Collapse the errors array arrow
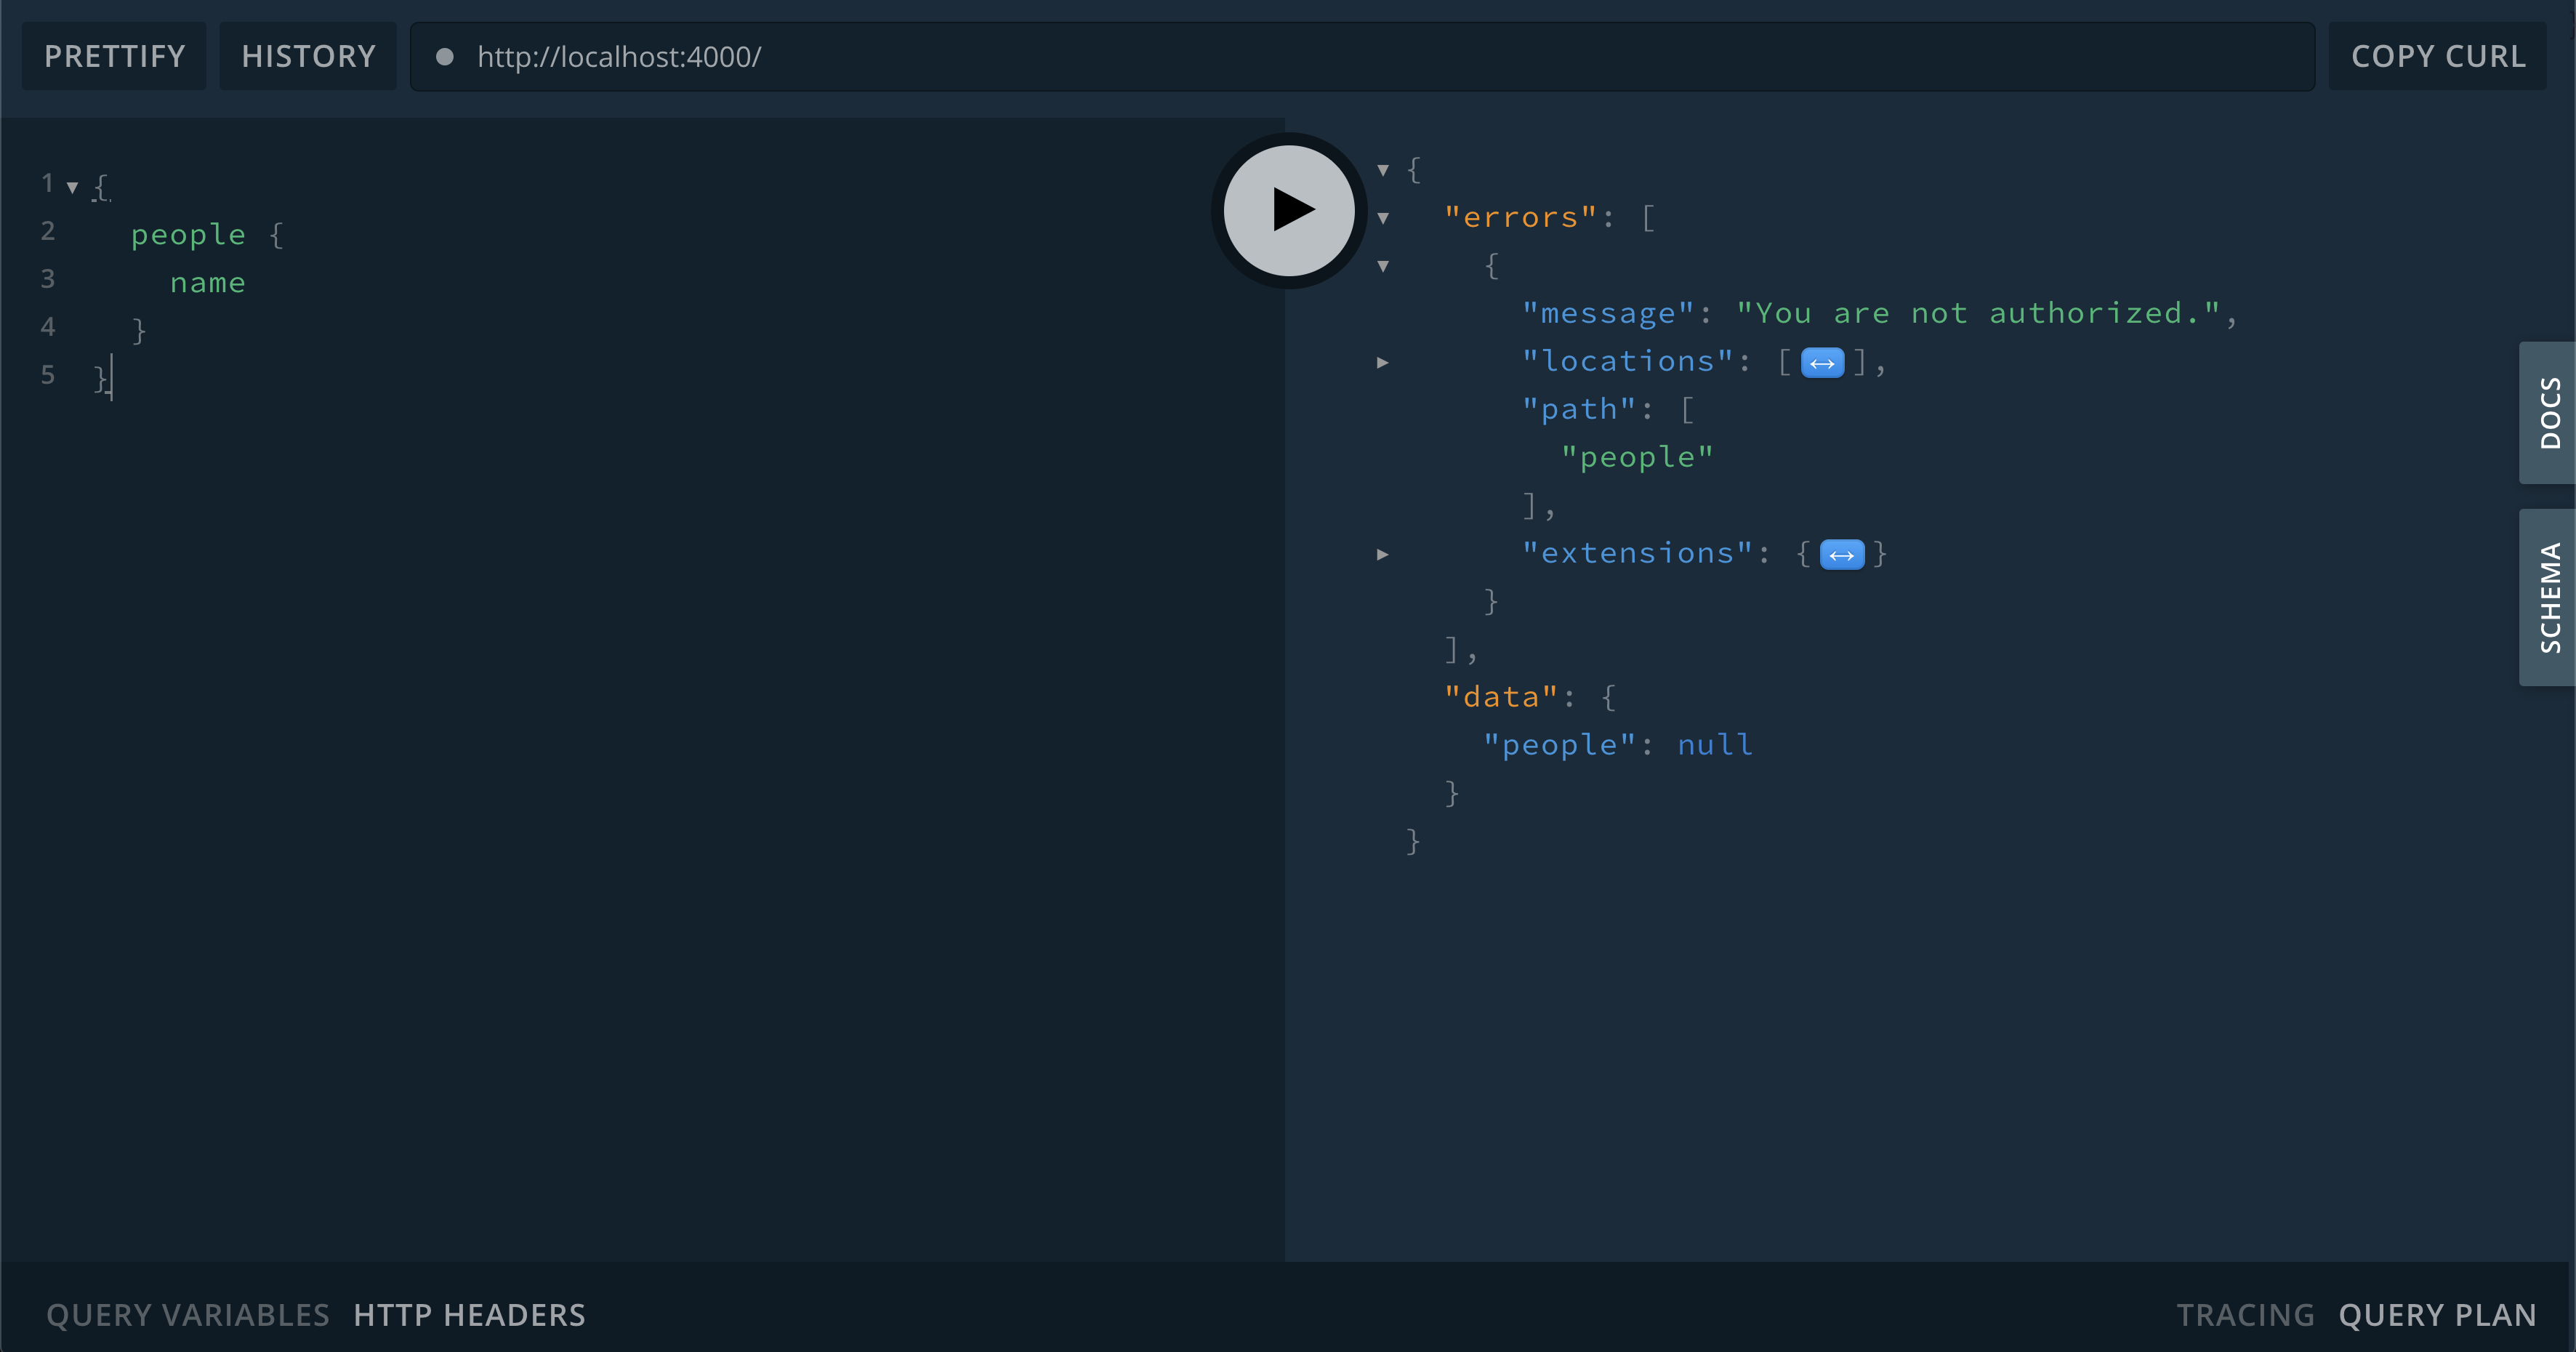 pyautogui.click(x=1383, y=218)
